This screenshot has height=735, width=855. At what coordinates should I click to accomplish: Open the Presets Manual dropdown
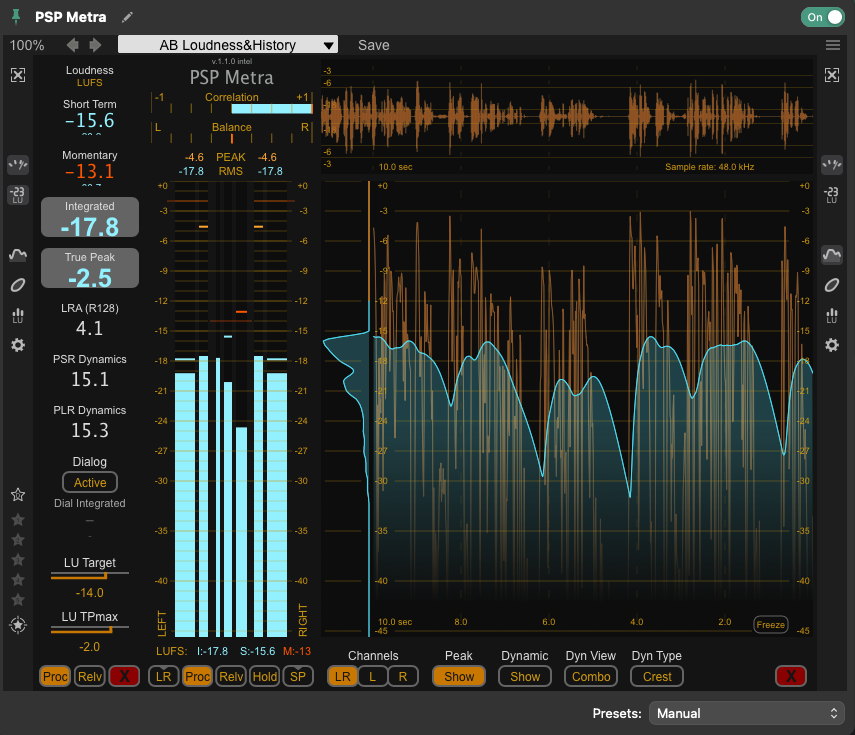tap(746, 713)
